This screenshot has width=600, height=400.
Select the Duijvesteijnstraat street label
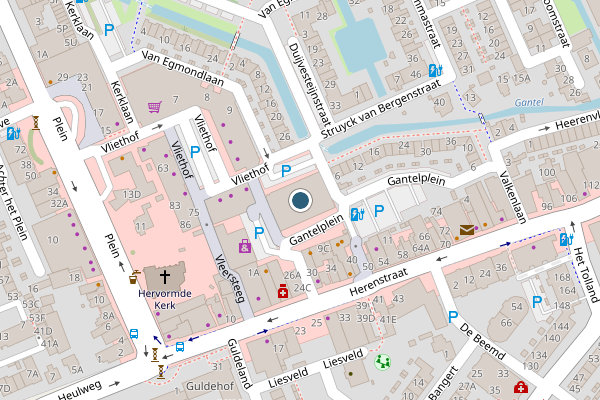309,85
